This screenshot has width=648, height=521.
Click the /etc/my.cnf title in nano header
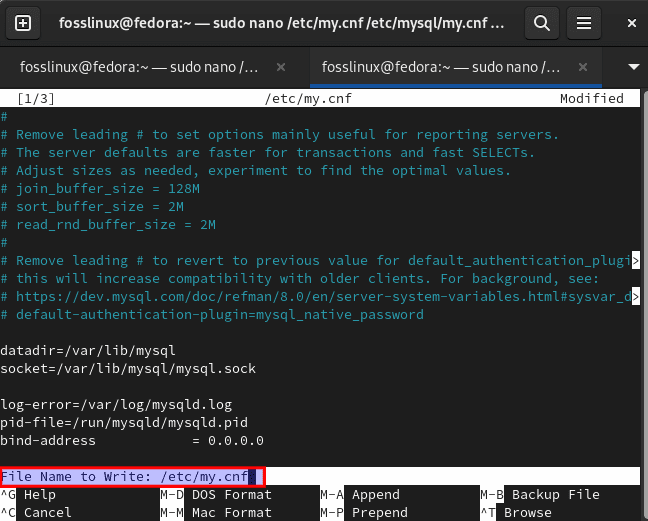click(308, 98)
